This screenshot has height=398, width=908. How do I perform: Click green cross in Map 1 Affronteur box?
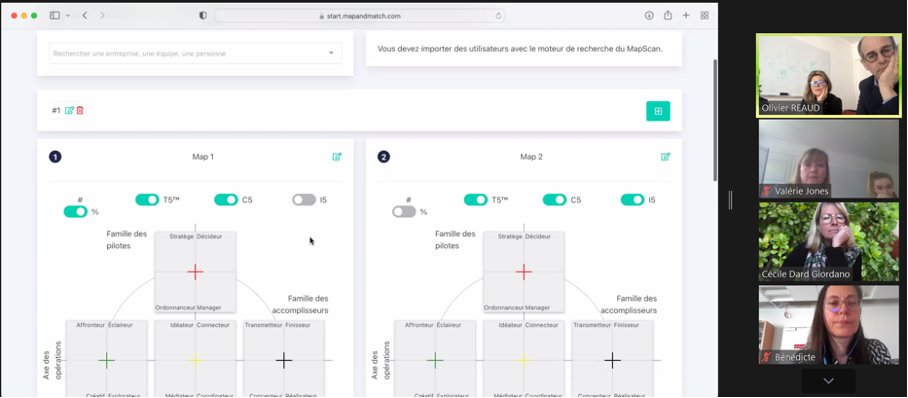[107, 360]
